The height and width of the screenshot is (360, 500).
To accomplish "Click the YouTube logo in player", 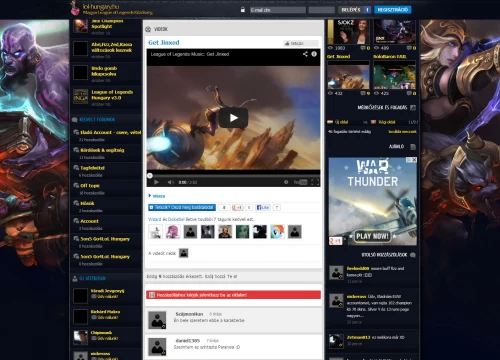I will coord(300,182).
